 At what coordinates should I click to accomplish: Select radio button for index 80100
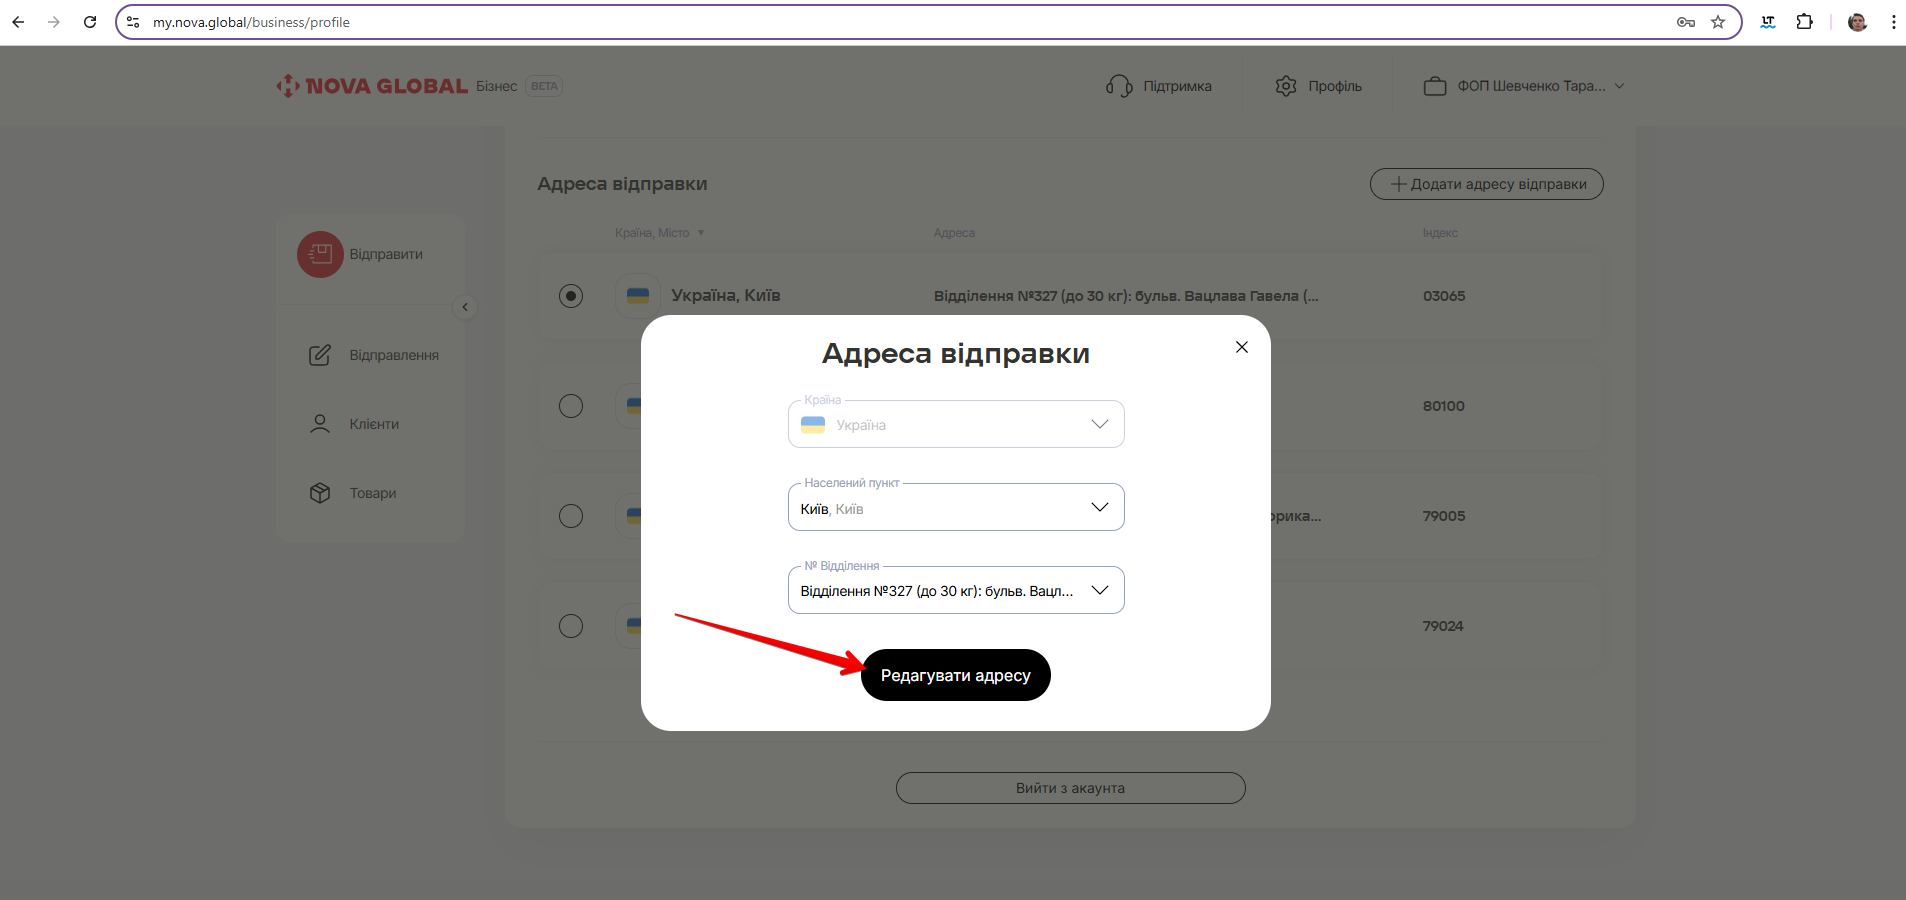pyautogui.click(x=571, y=406)
